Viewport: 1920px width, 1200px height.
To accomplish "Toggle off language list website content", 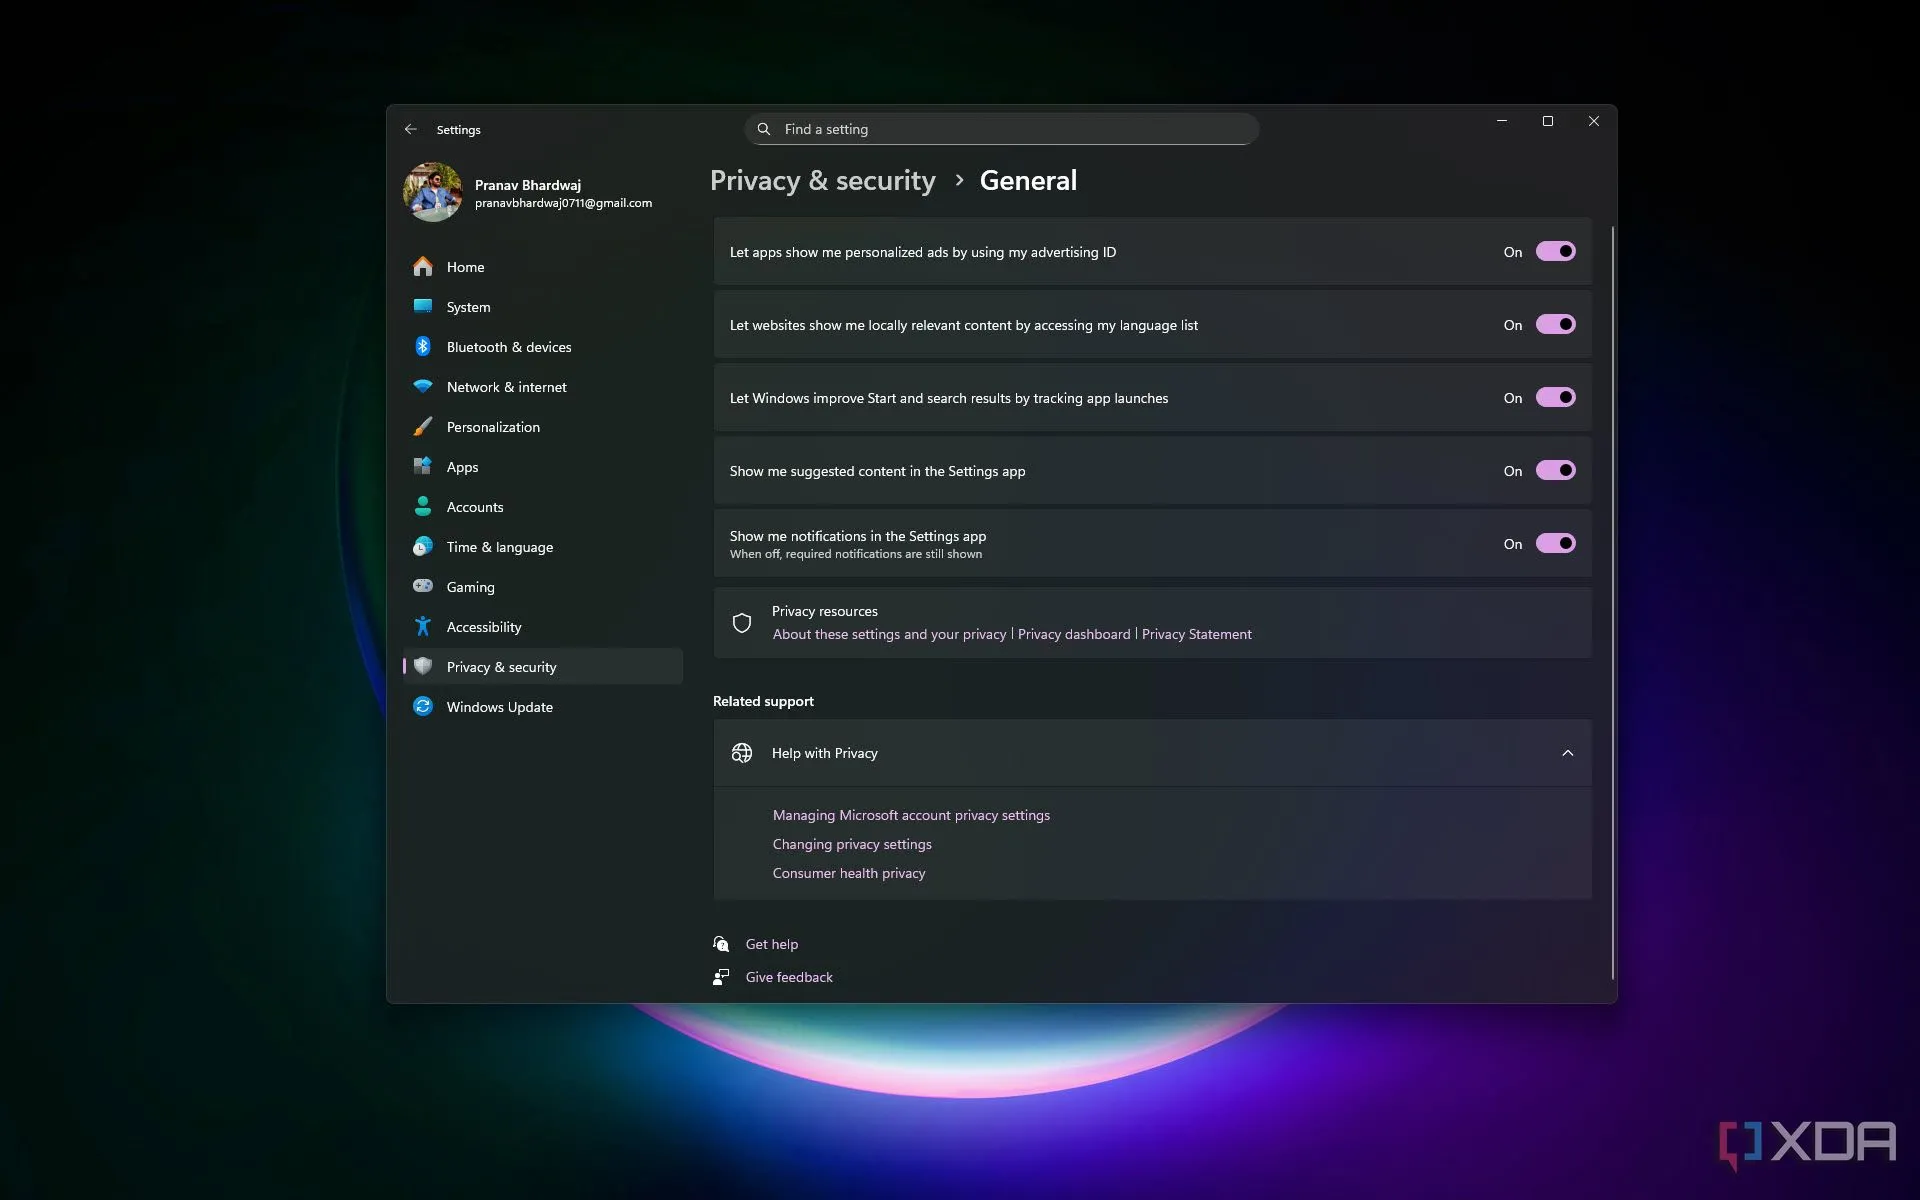I will click(1555, 325).
